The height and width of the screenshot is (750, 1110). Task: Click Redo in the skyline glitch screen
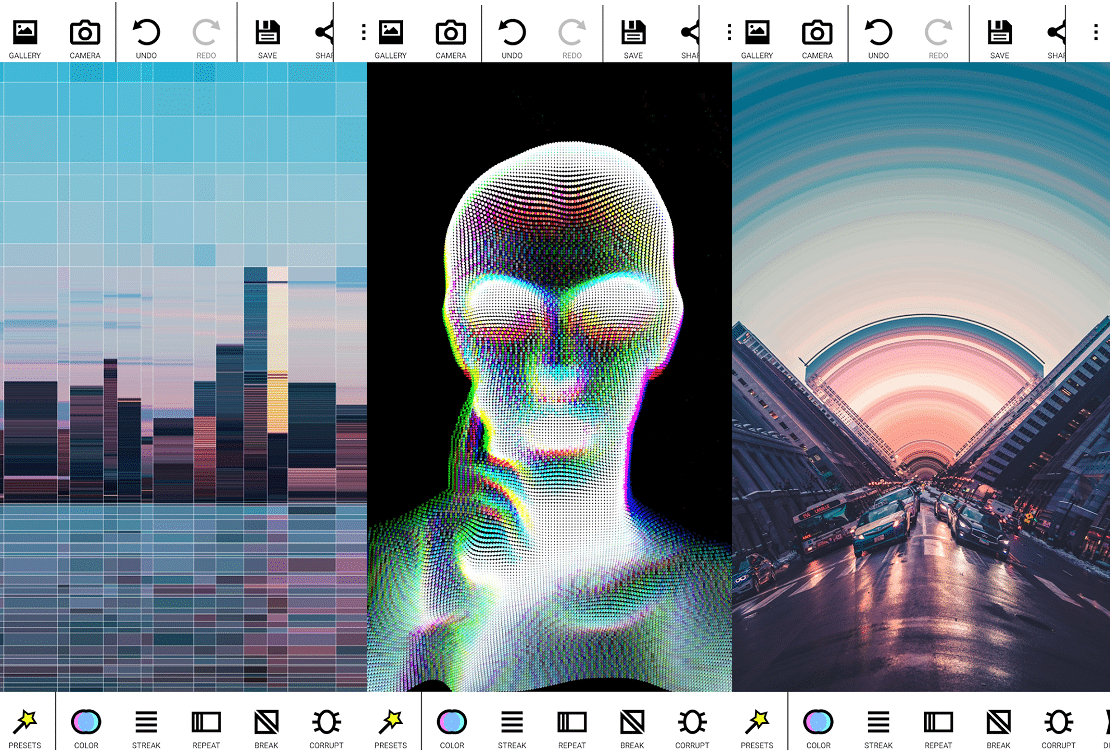coord(206,39)
